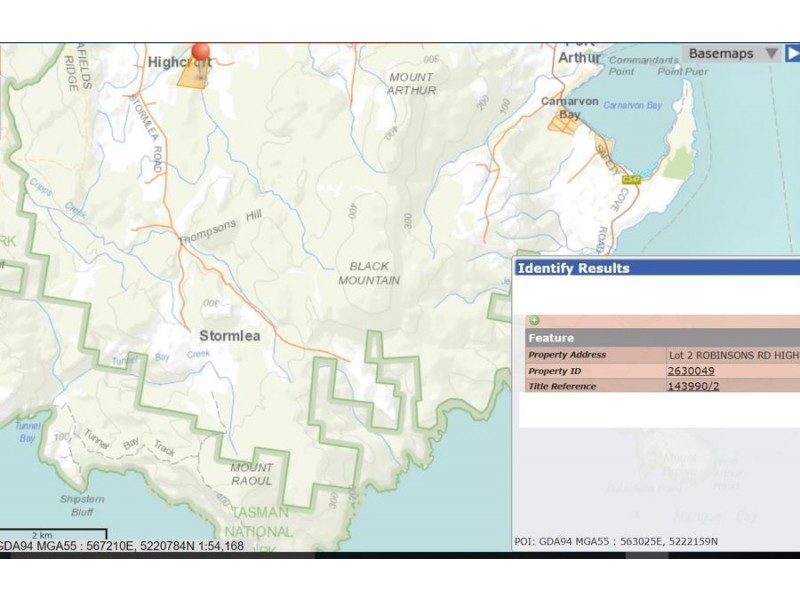Click the Carnarvon Bay locality label
800x600 pixels.
(569, 108)
